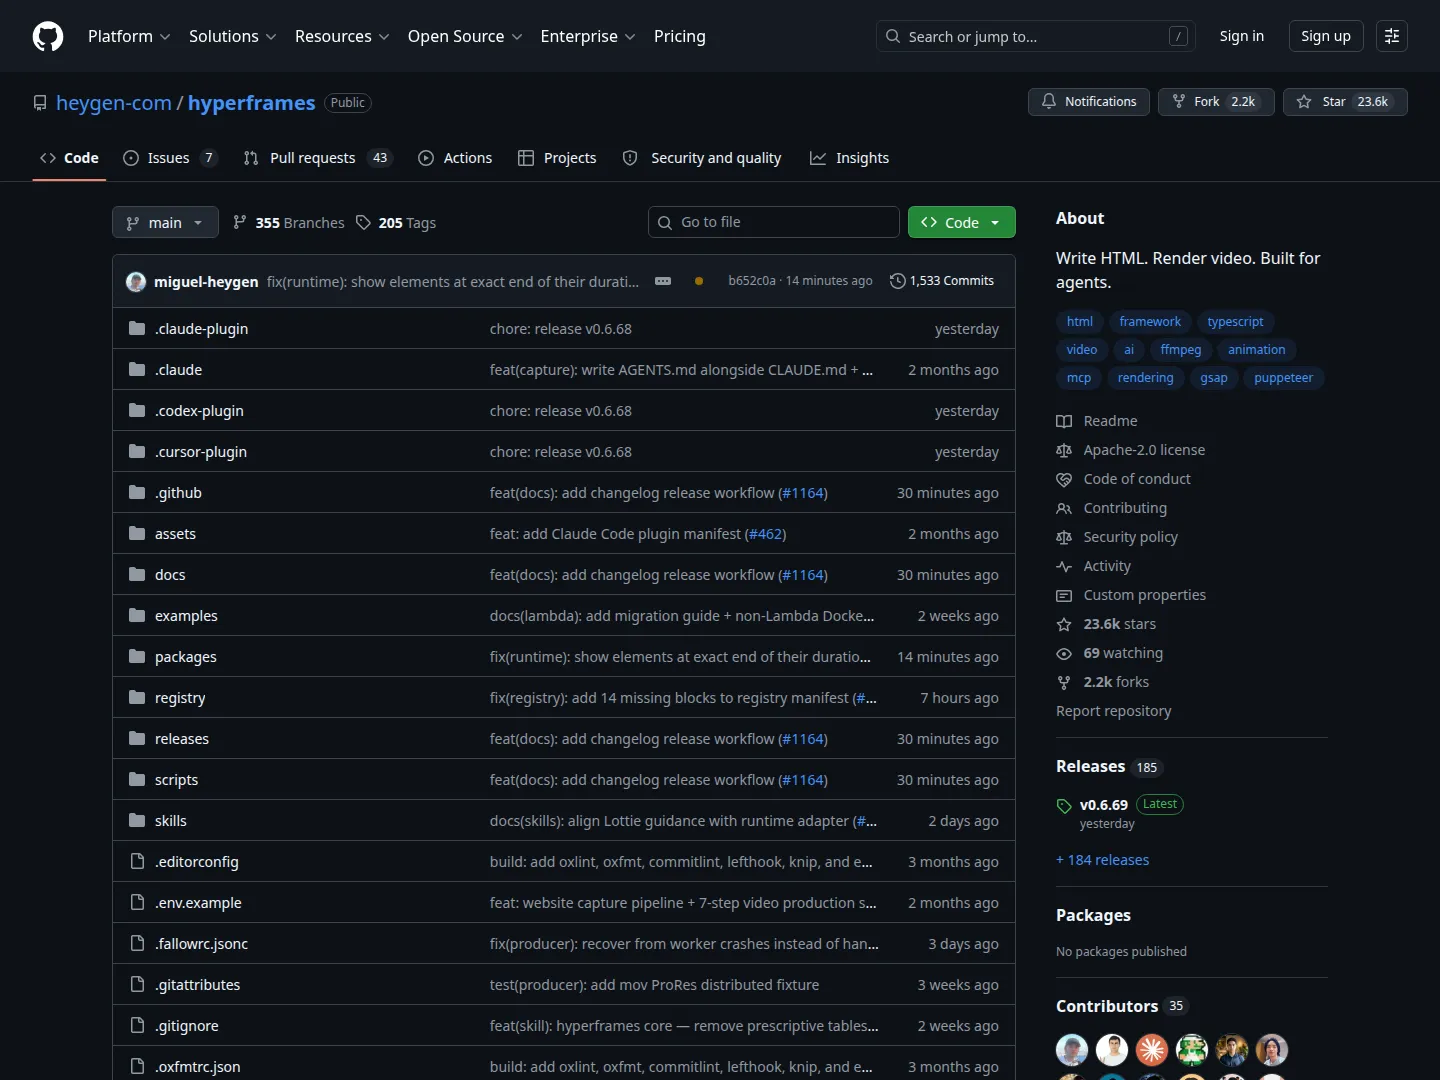Expand the Enterprise menu

click(588, 36)
